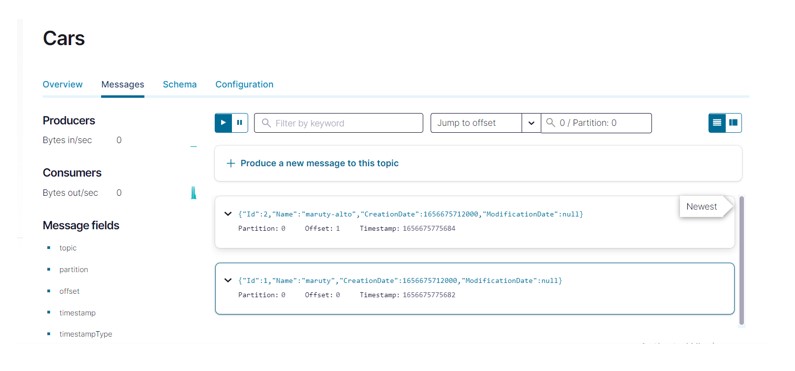Click the play button to resume messages
This screenshot has width=795, height=371.
(x=223, y=123)
